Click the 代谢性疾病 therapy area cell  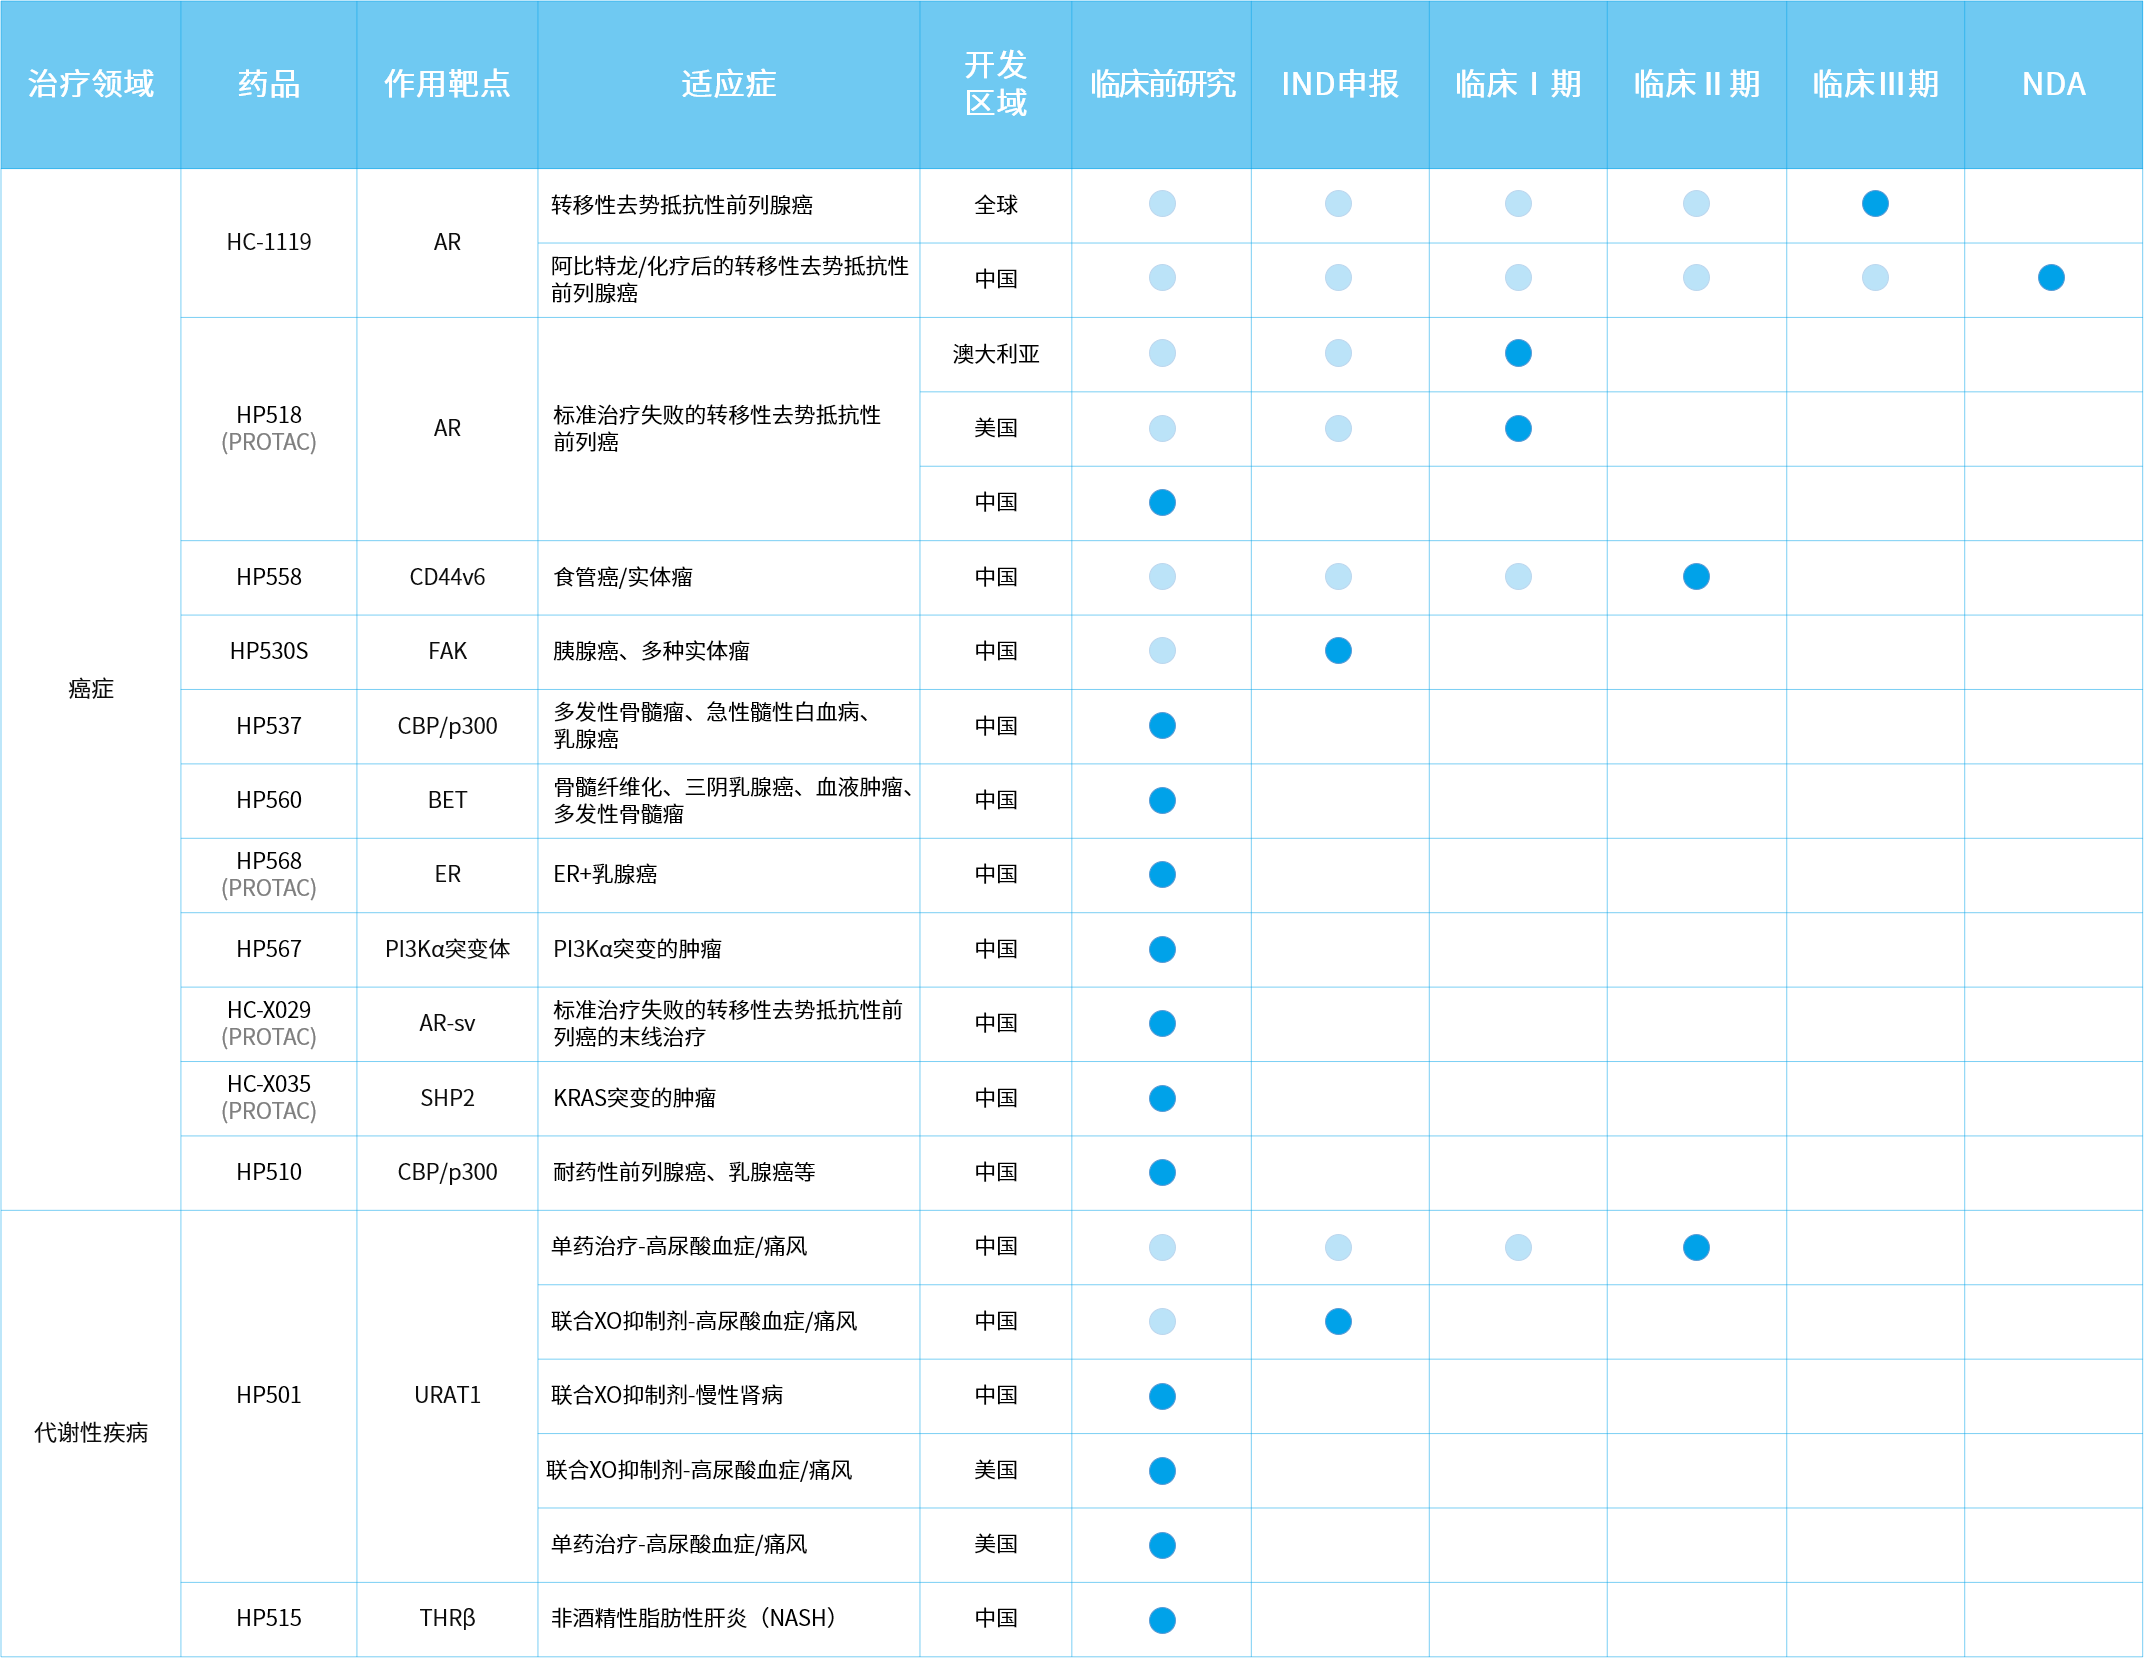(91, 1433)
